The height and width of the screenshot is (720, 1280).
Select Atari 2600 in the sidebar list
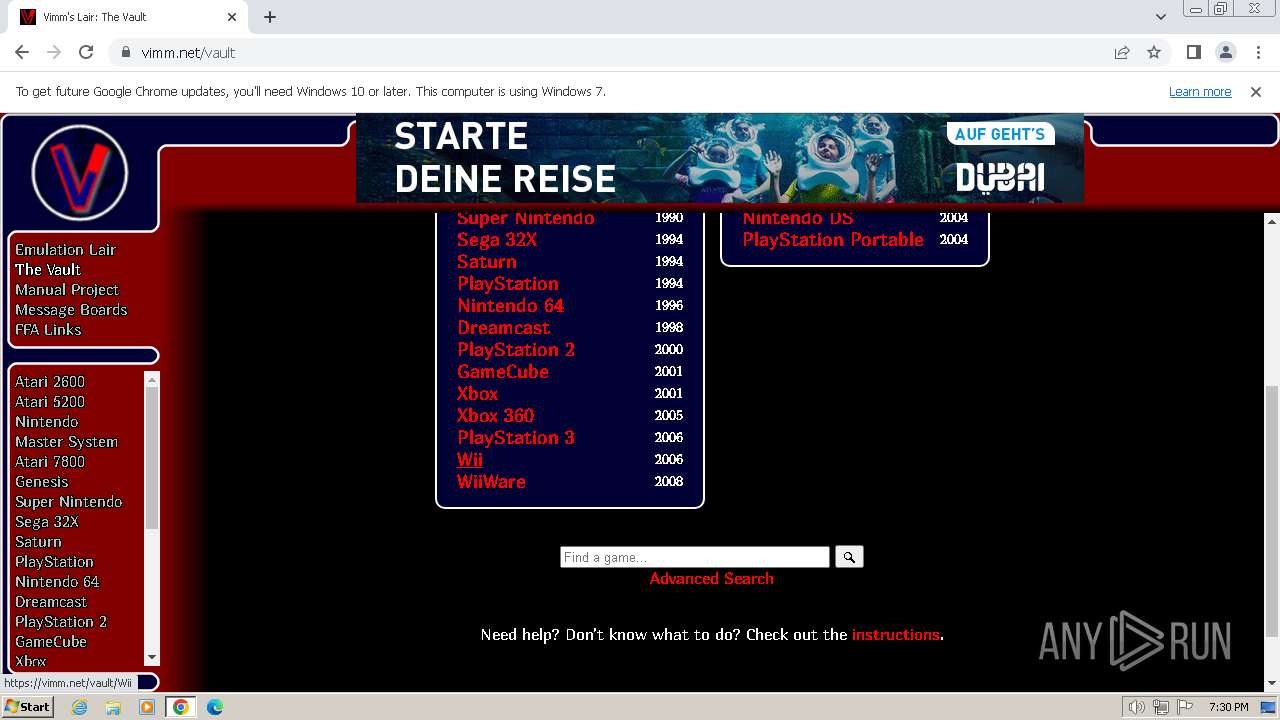(x=50, y=381)
